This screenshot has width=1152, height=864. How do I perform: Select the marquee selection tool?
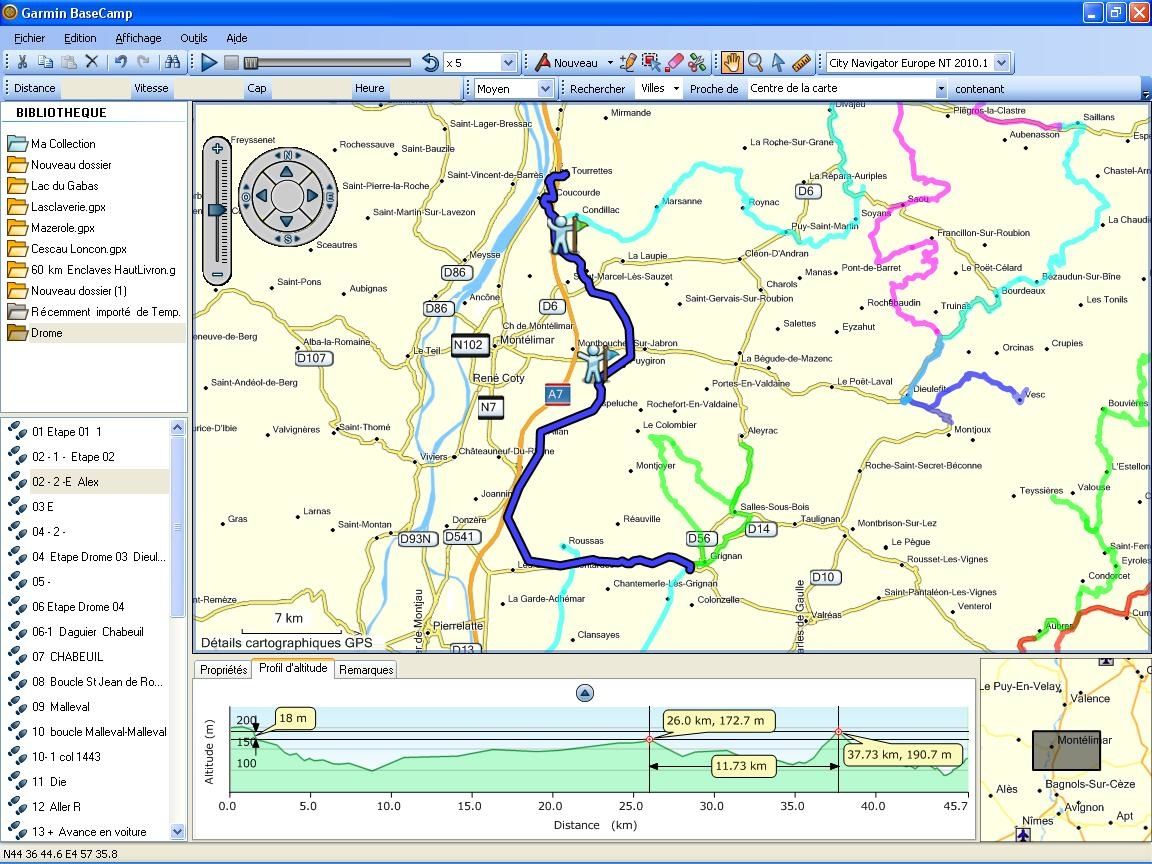tap(650, 62)
